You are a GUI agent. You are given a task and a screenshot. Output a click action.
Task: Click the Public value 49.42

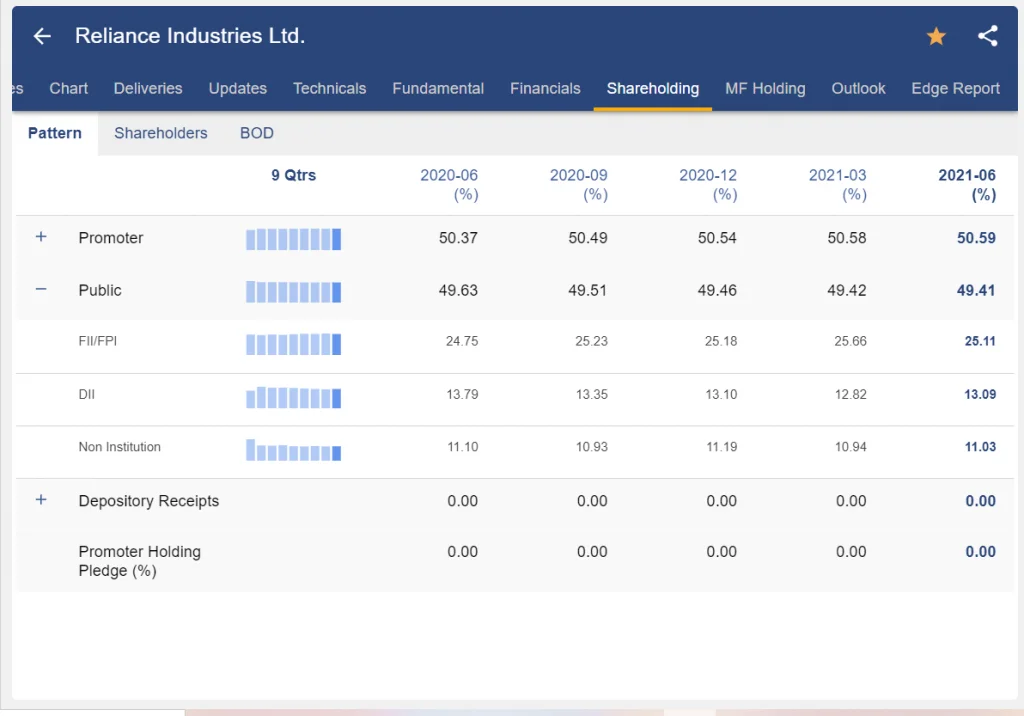click(847, 290)
